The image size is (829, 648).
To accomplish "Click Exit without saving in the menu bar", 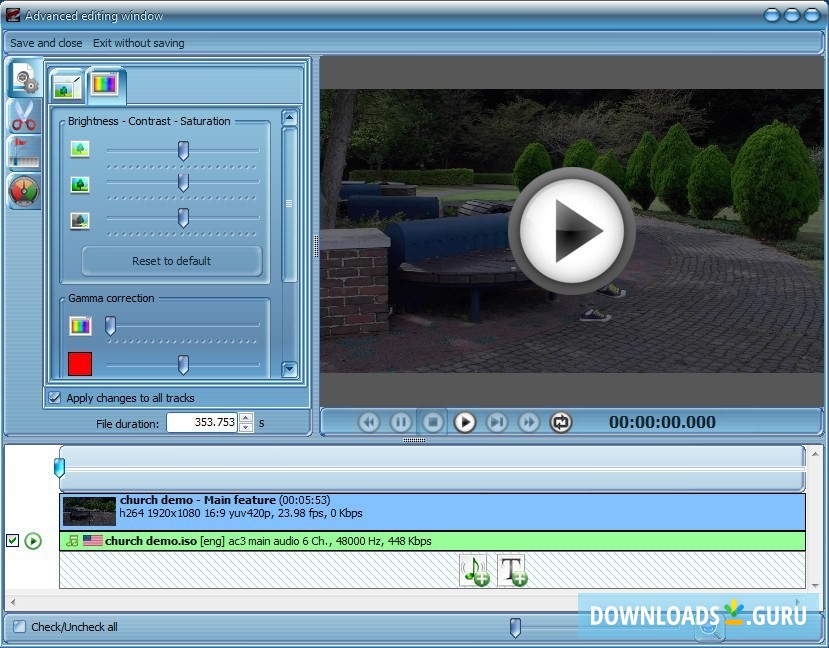I will (138, 43).
